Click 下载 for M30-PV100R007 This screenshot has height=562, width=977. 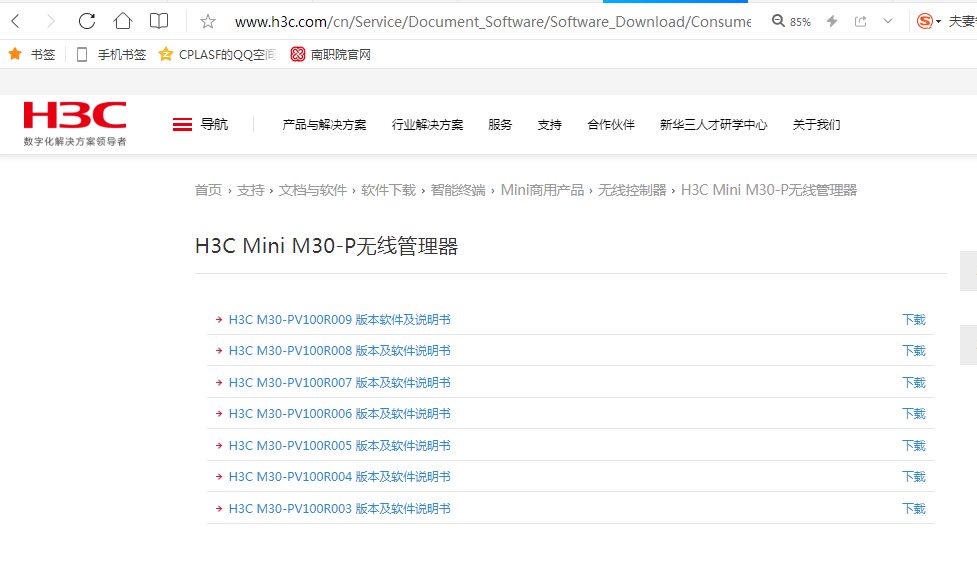(x=914, y=383)
